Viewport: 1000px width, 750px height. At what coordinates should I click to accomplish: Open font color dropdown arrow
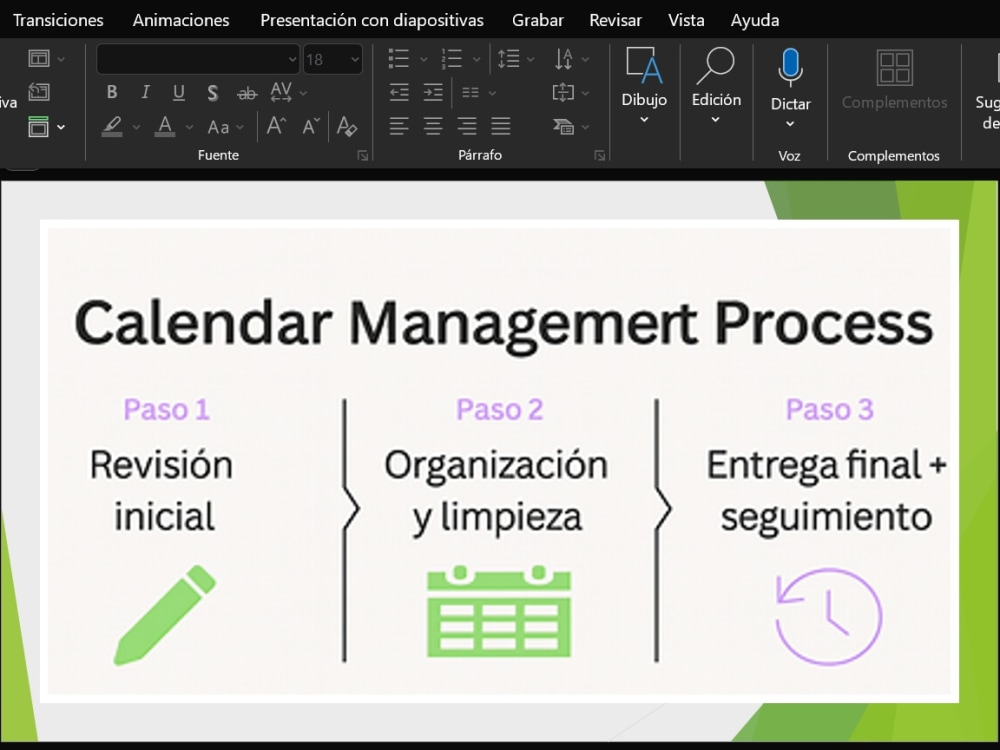tap(189, 127)
